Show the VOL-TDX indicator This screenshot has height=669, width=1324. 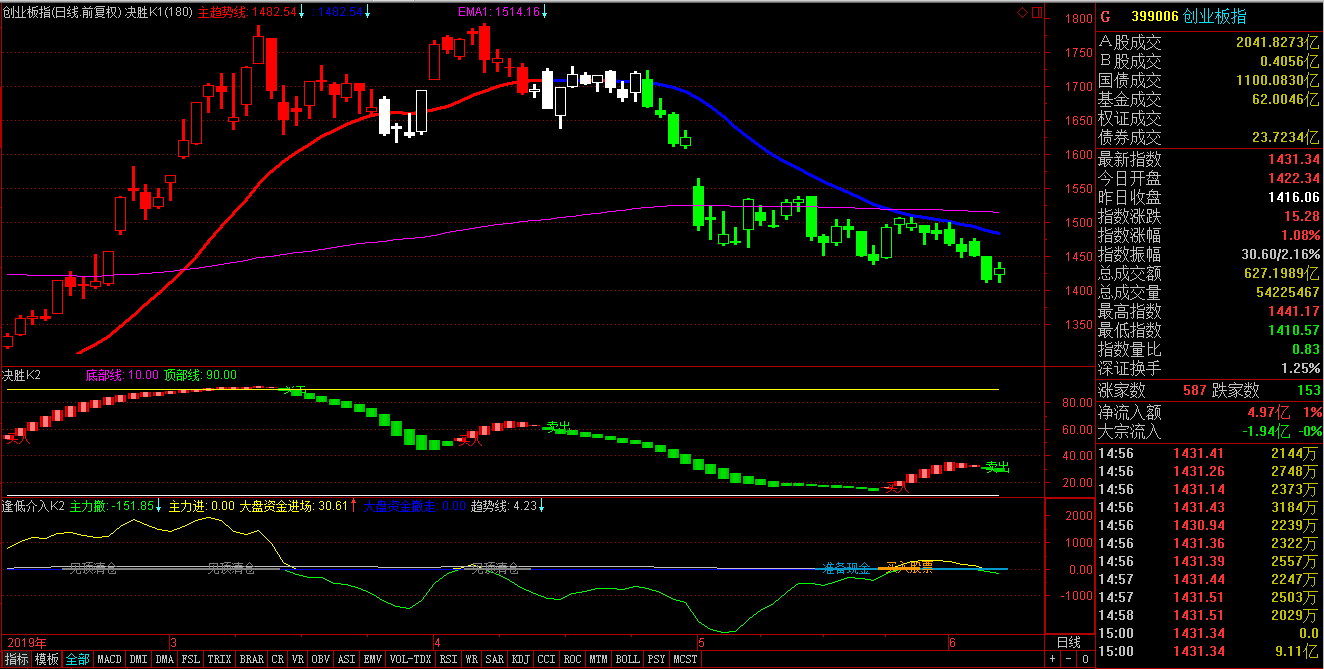click(x=411, y=660)
